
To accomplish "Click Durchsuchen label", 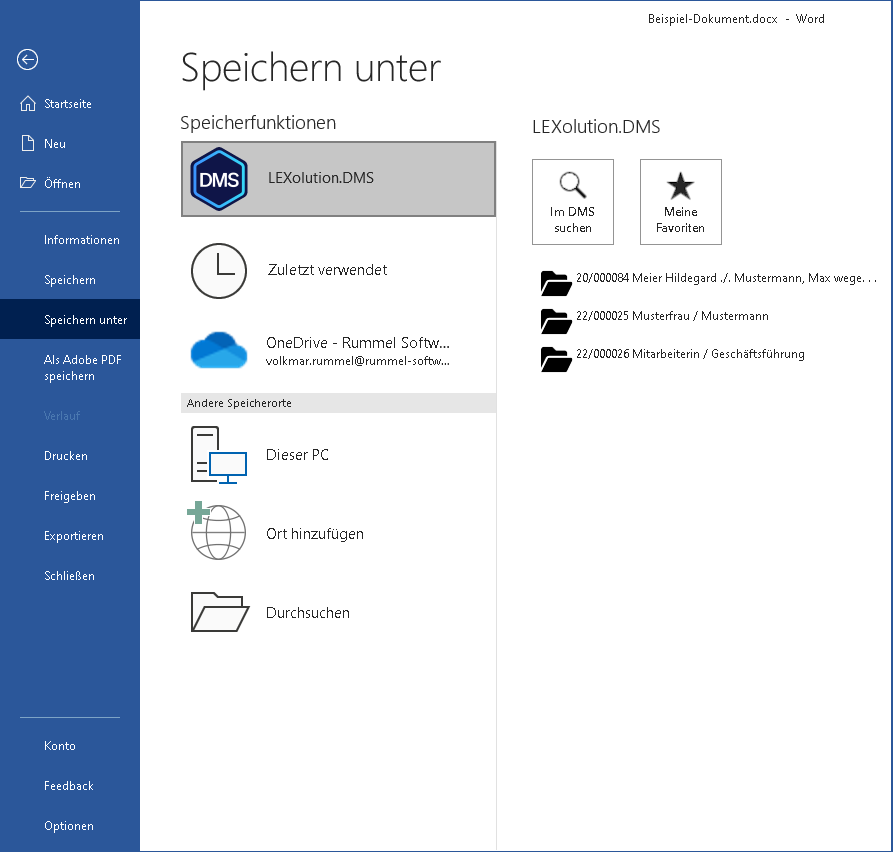I will (308, 613).
